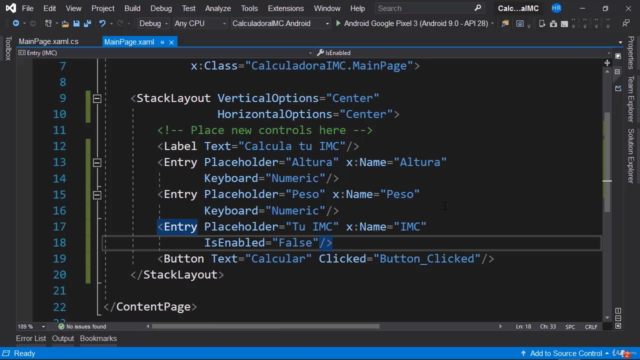Viewport: 640px width, 360px height.
Task: Open the Output panel tab
Action: pos(63,338)
